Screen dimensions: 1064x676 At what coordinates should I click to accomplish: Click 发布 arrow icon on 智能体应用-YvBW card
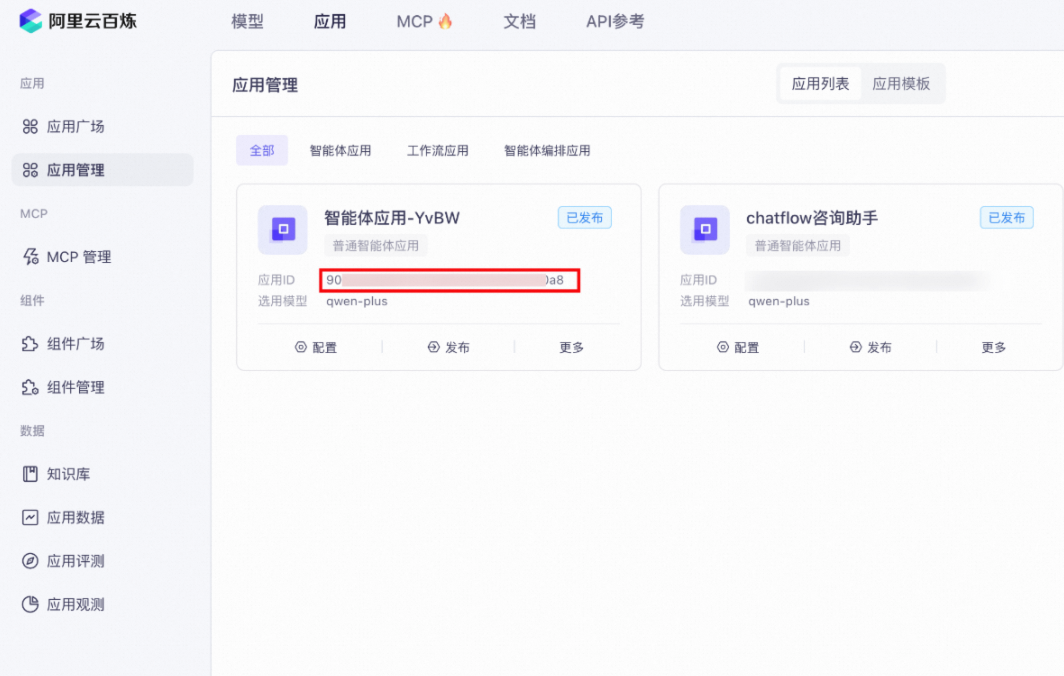click(434, 348)
